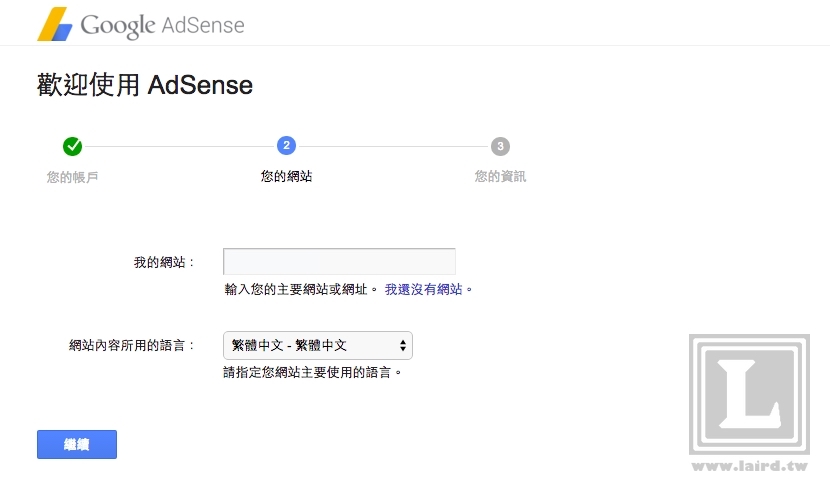Focus the 我的網站 text input field
Viewport: 830px width, 489px height.
(x=339, y=262)
